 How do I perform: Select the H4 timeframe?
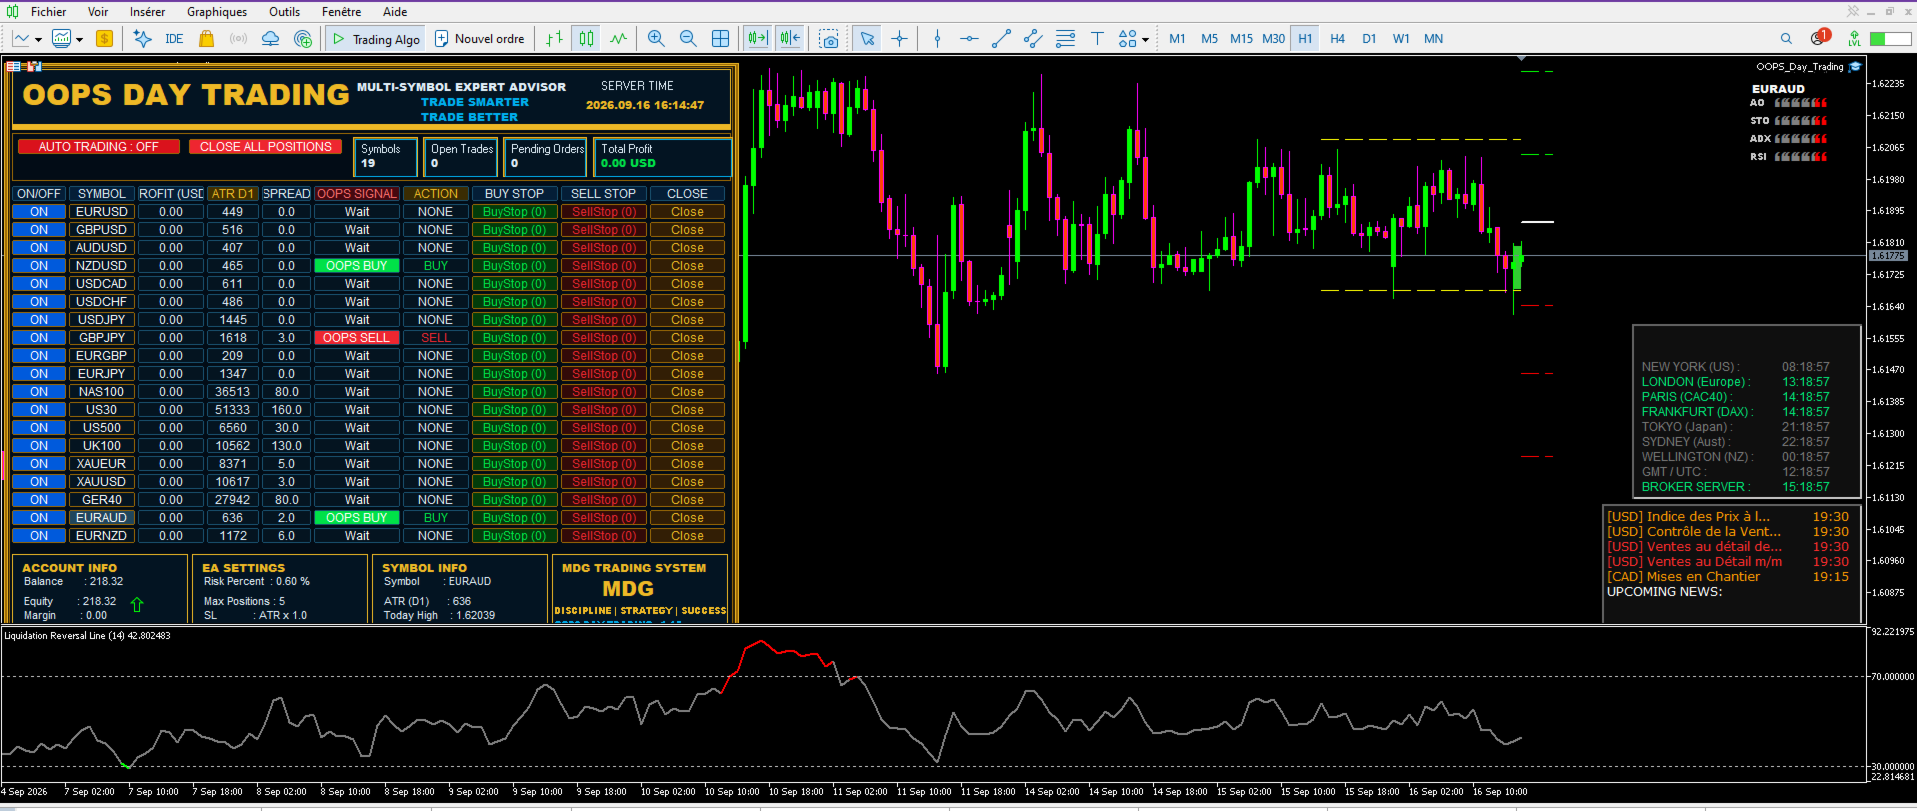click(x=1338, y=39)
